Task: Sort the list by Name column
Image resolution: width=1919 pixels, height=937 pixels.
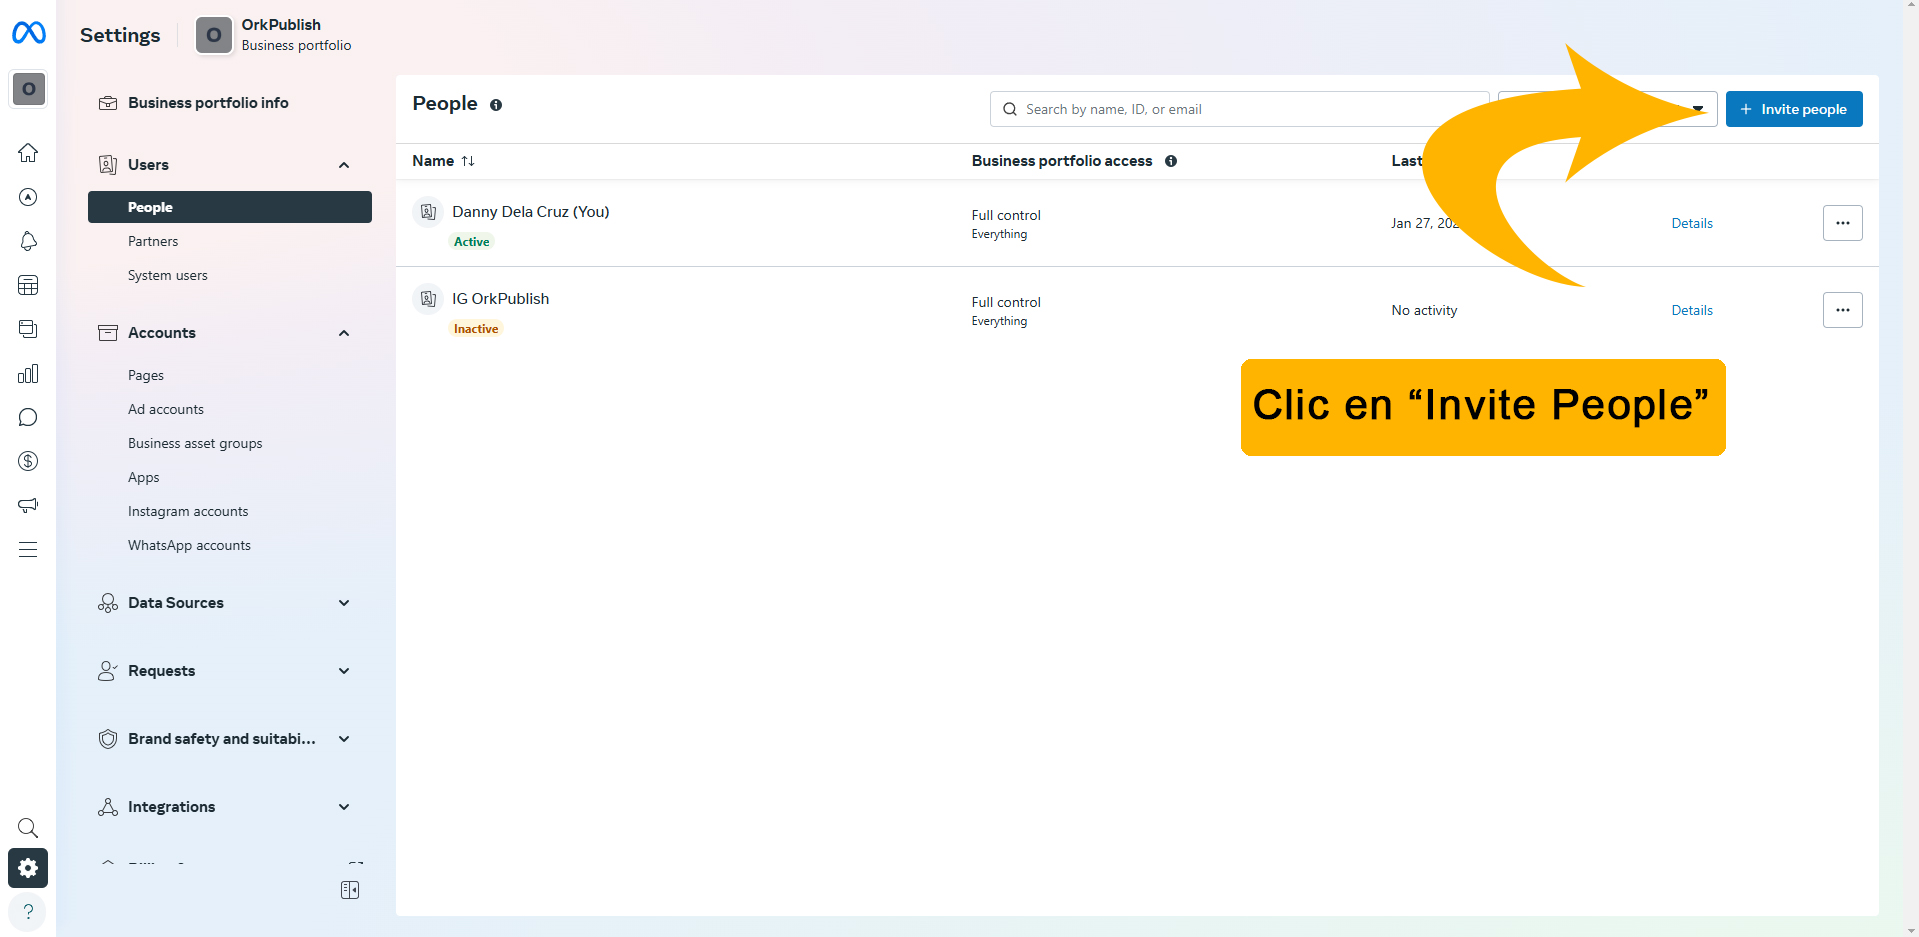Action: coord(443,161)
